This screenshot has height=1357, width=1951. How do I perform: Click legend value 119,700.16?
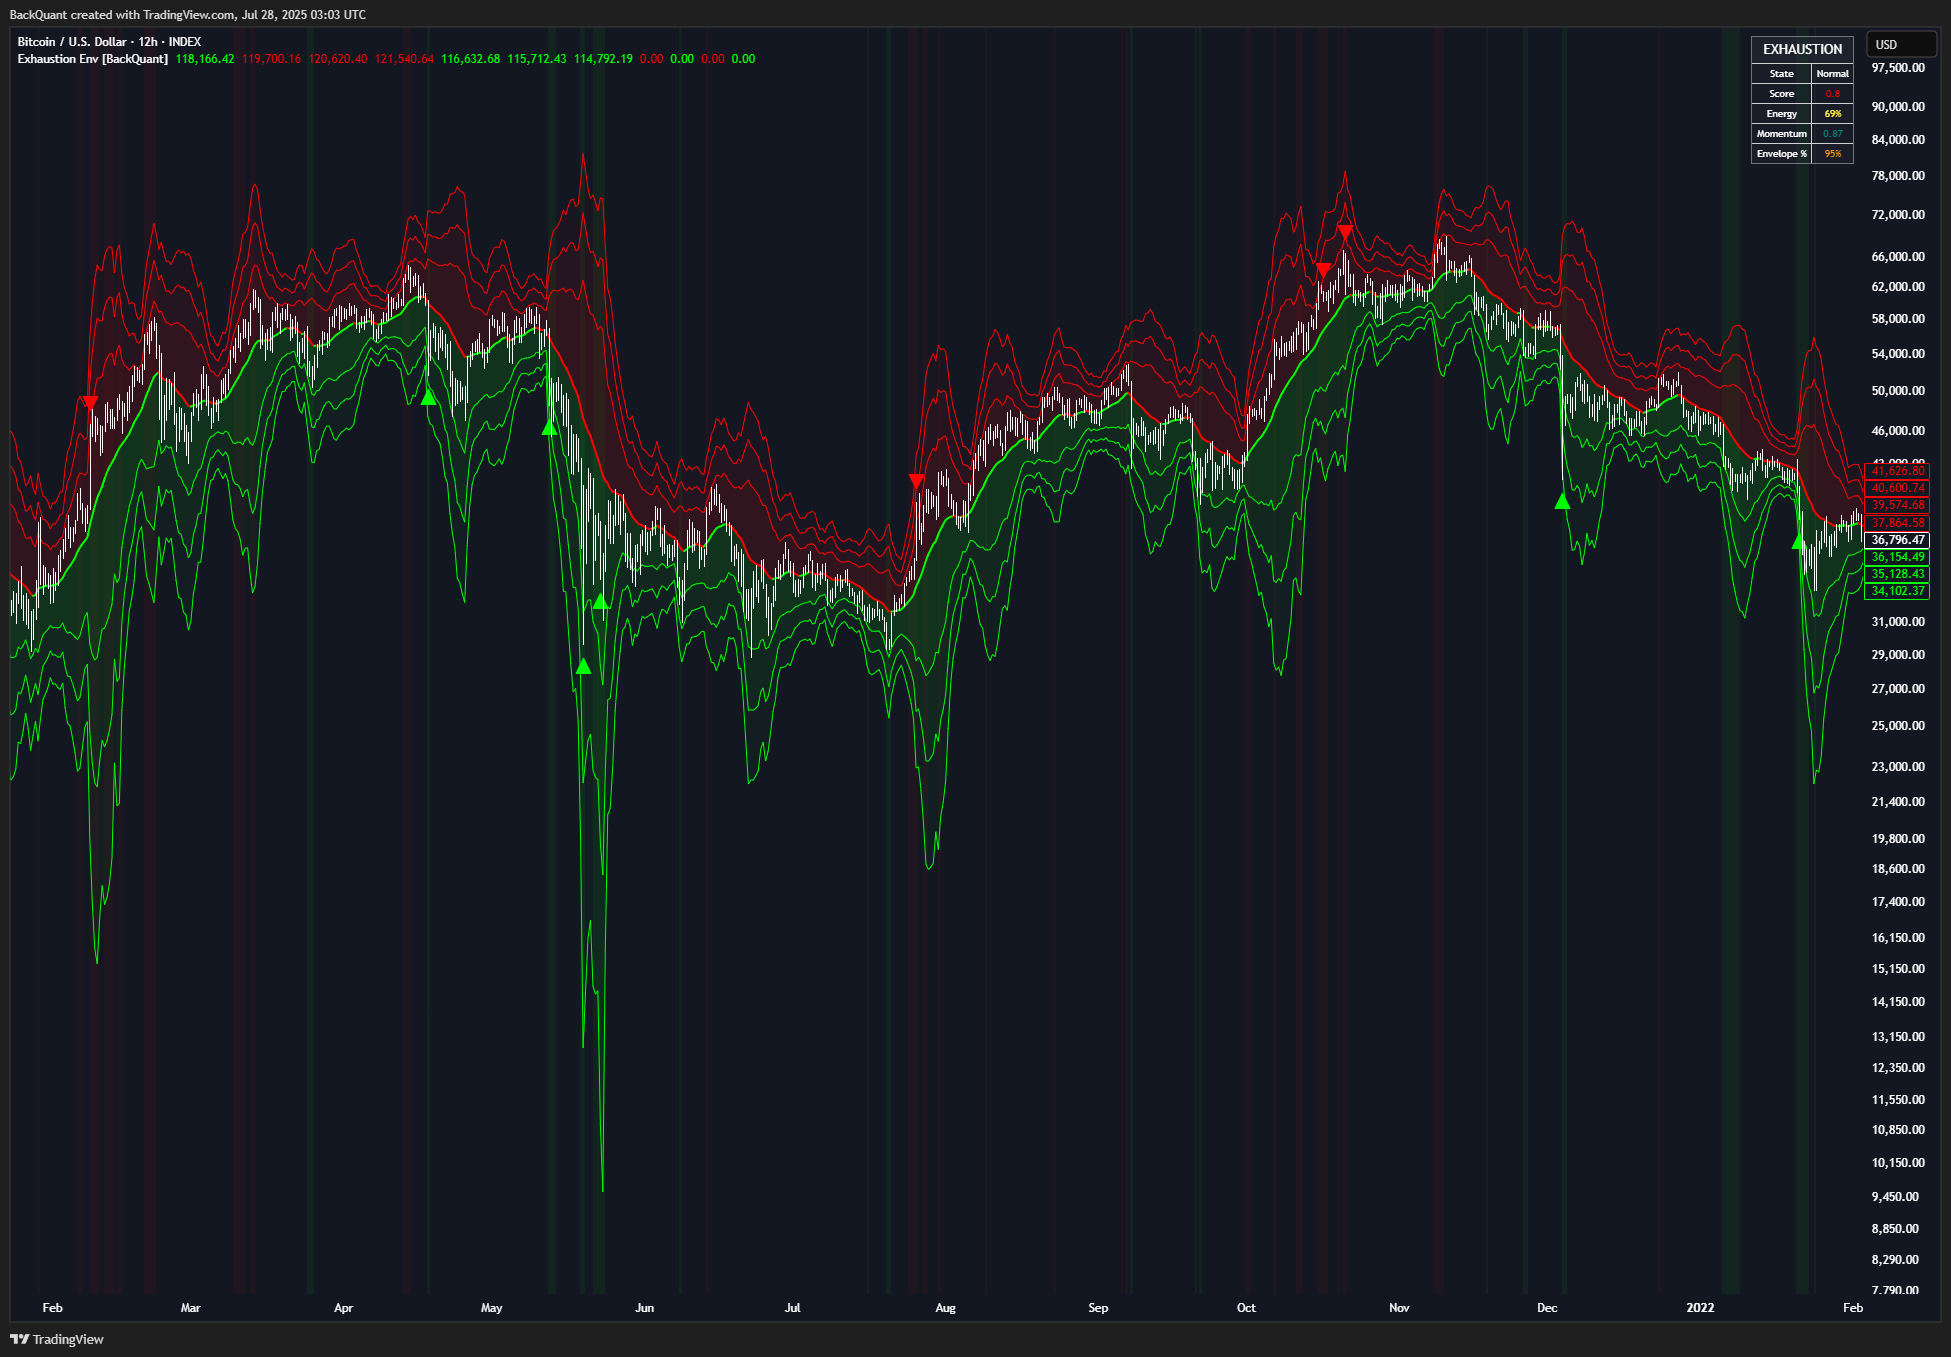271,59
